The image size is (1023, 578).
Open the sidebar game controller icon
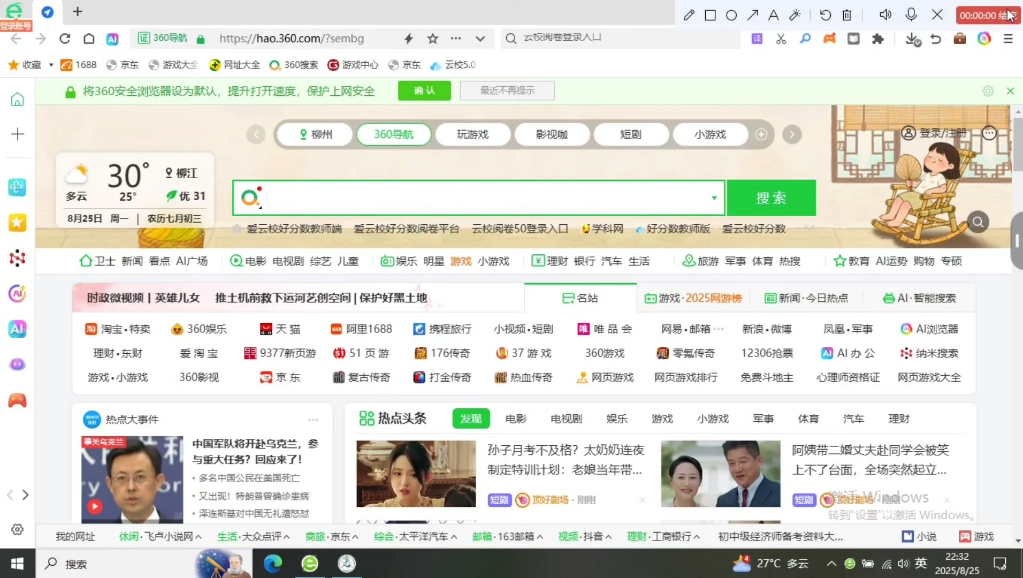[x=18, y=400]
